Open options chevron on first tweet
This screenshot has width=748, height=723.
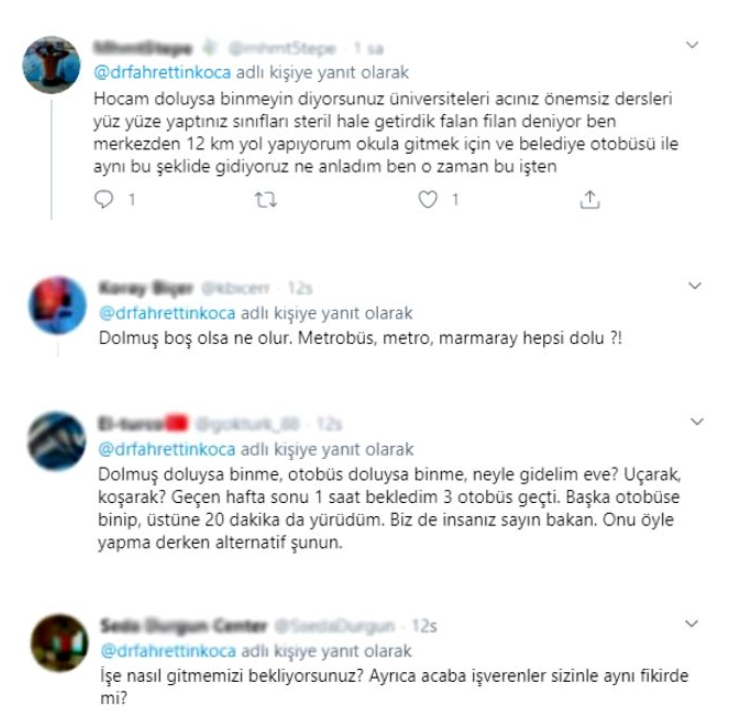(692, 45)
